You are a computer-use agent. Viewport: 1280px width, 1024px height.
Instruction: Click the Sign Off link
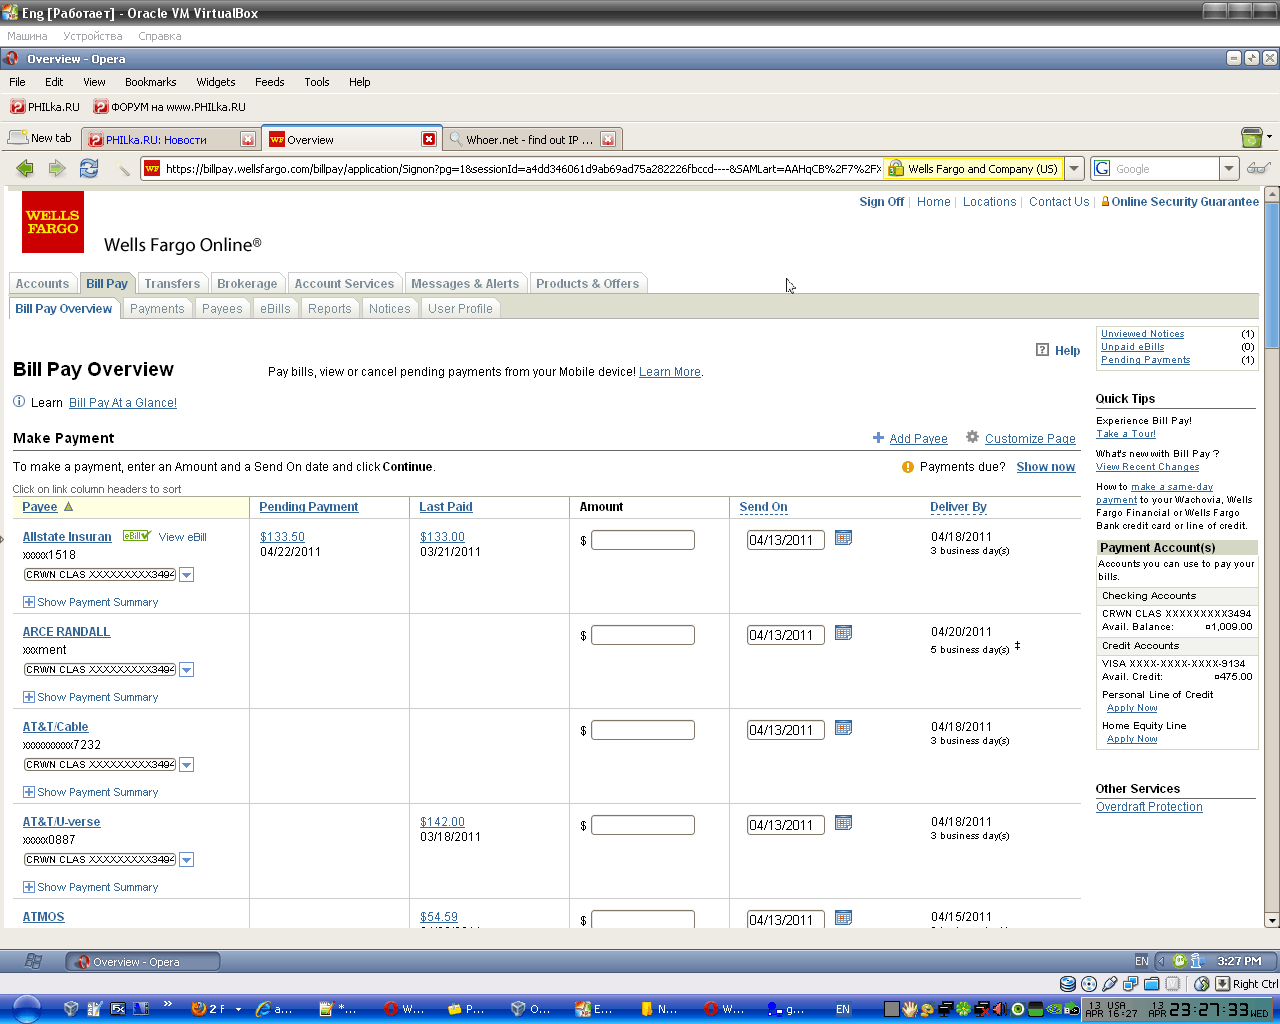pyautogui.click(x=881, y=202)
